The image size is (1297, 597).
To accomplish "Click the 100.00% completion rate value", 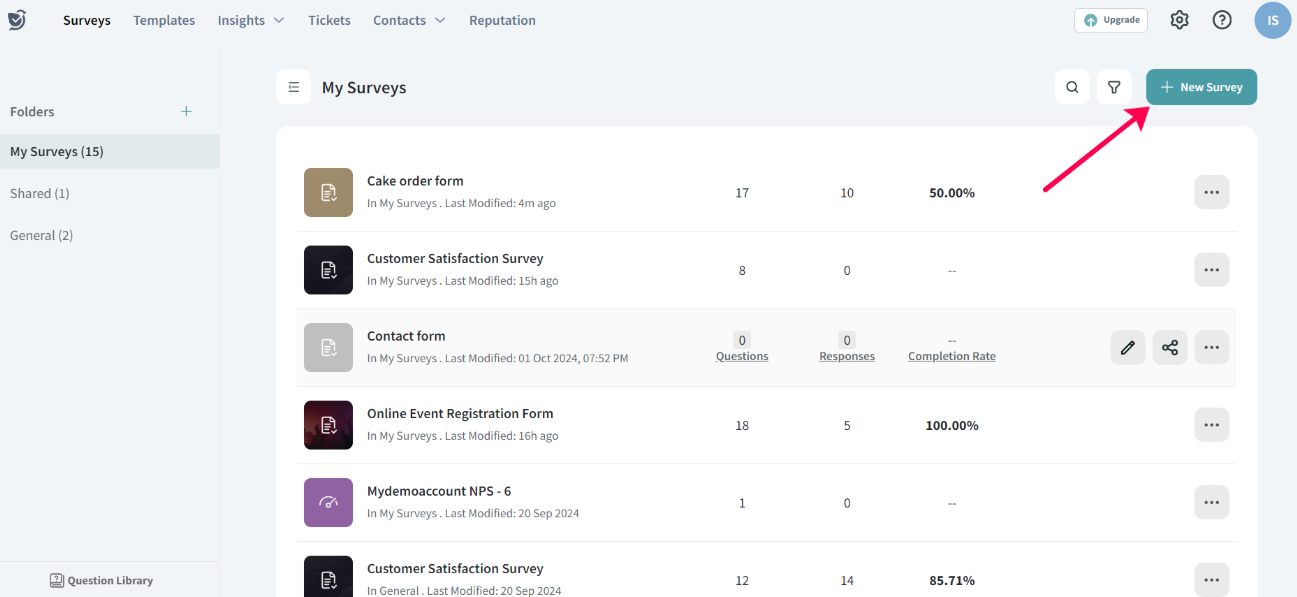I will click(952, 425).
